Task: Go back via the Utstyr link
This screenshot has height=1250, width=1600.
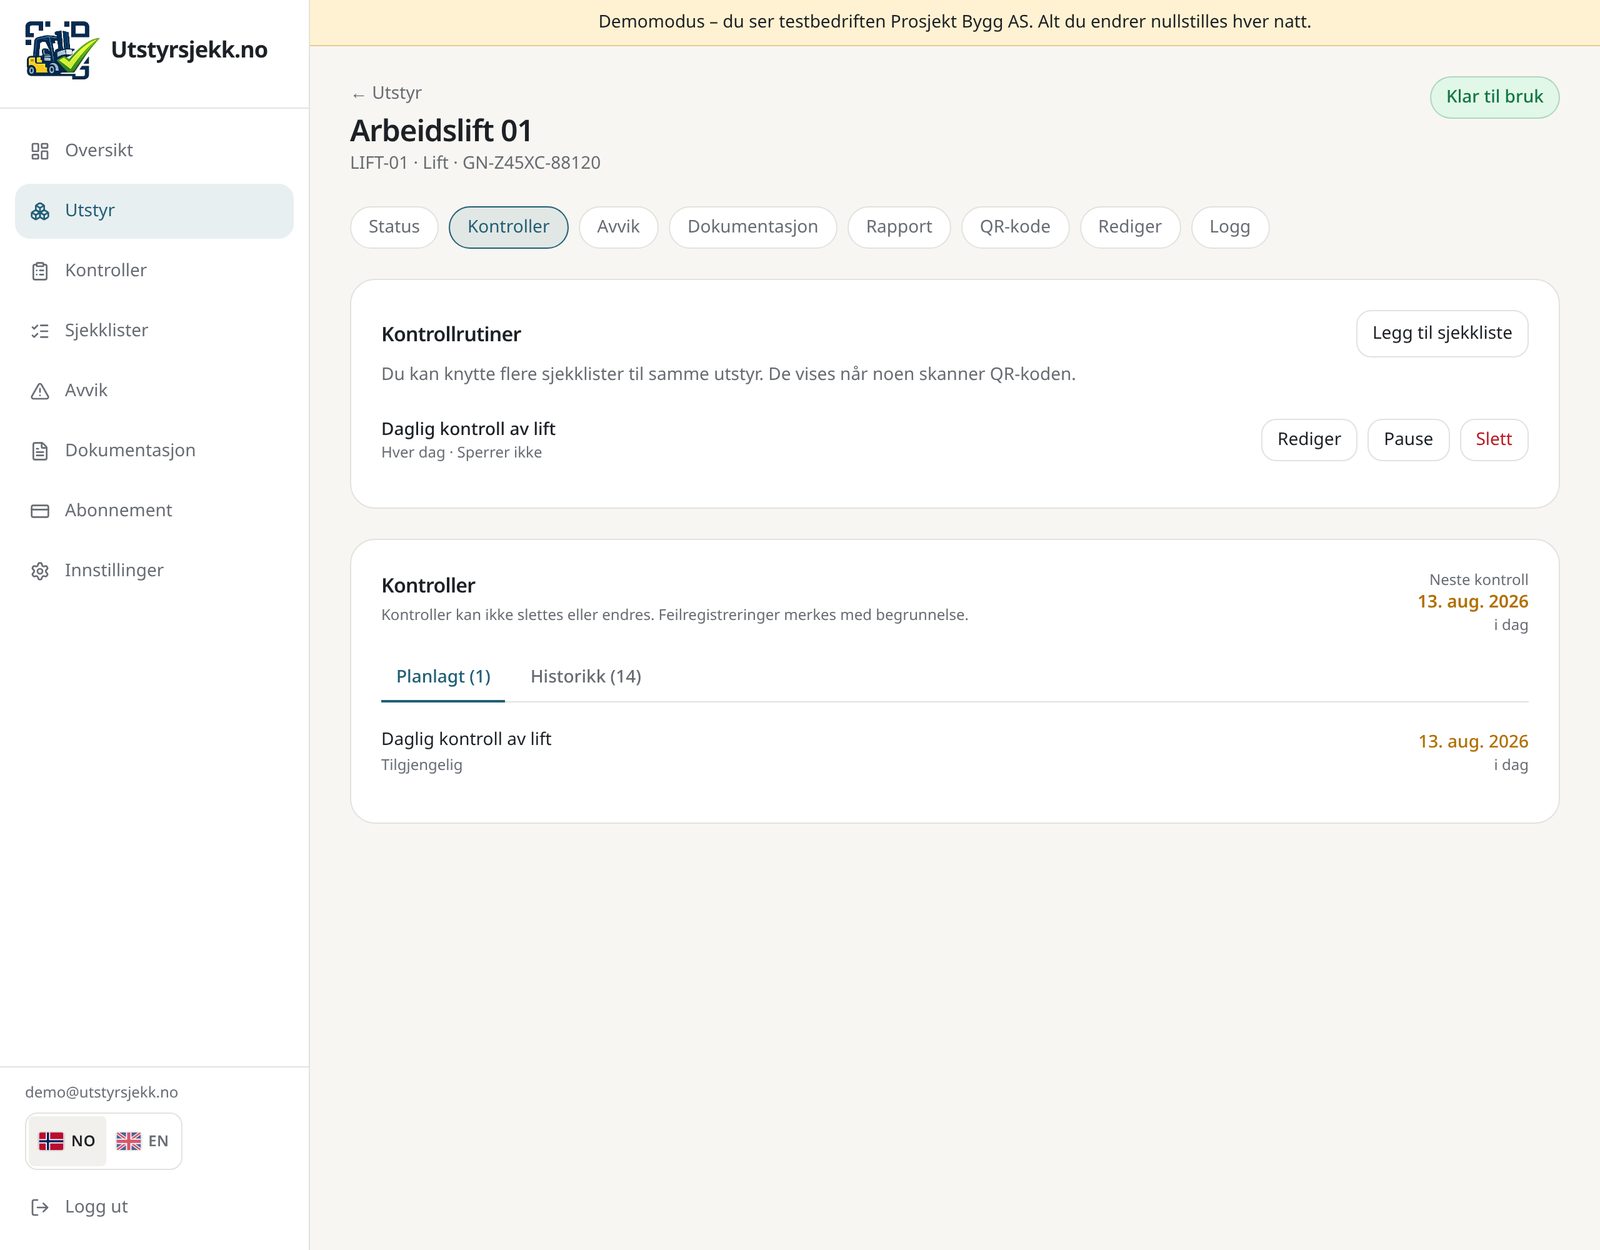Action: click(x=387, y=93)
